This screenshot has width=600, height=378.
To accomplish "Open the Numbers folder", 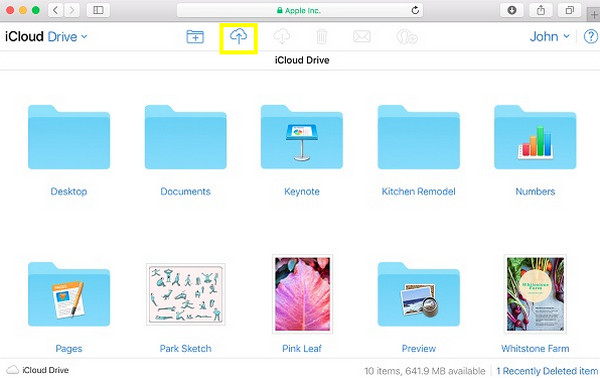I will [x=535, y=137].
